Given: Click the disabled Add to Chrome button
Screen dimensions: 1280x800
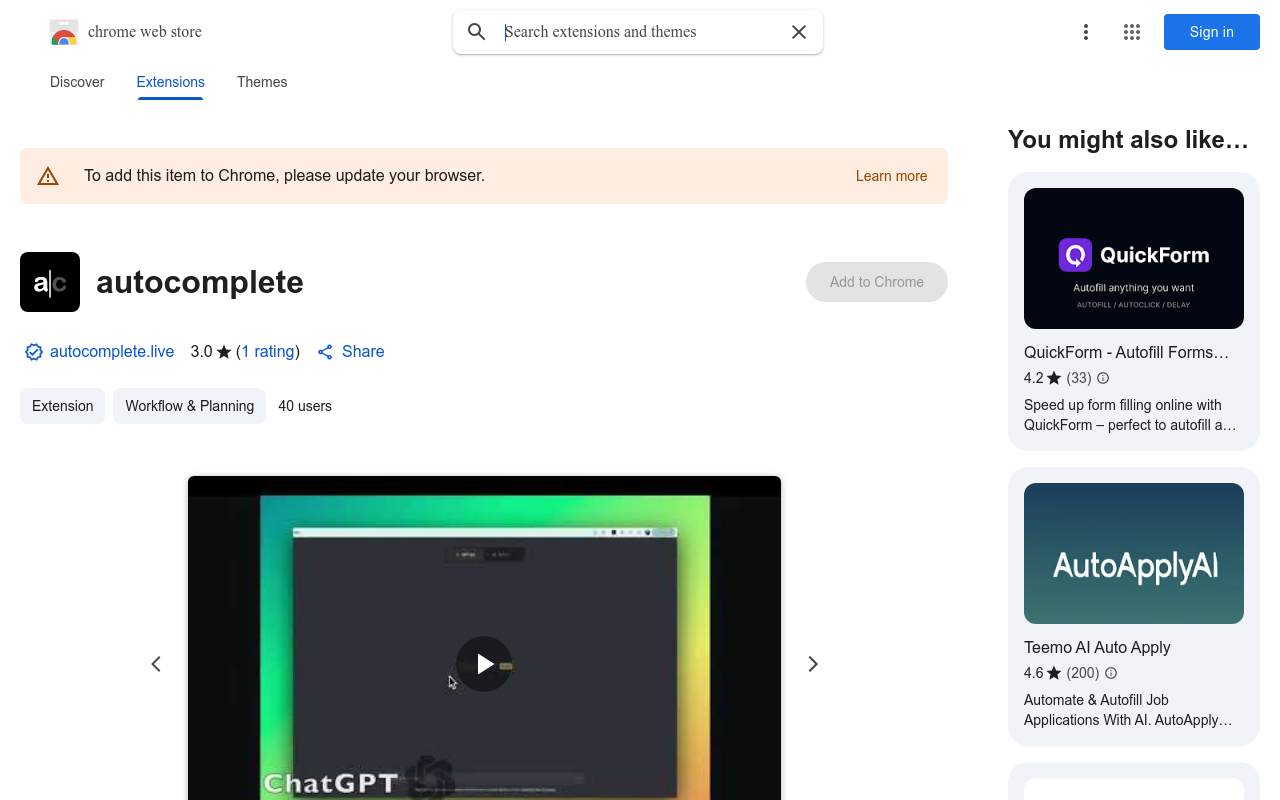Looking at the screenshot, I should click(877, 282).
